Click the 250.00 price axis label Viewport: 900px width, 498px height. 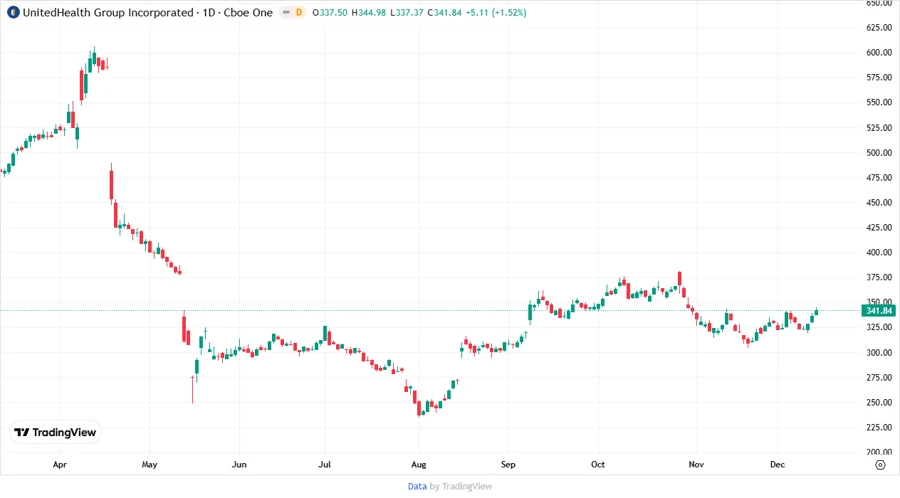tap(879, 402)
